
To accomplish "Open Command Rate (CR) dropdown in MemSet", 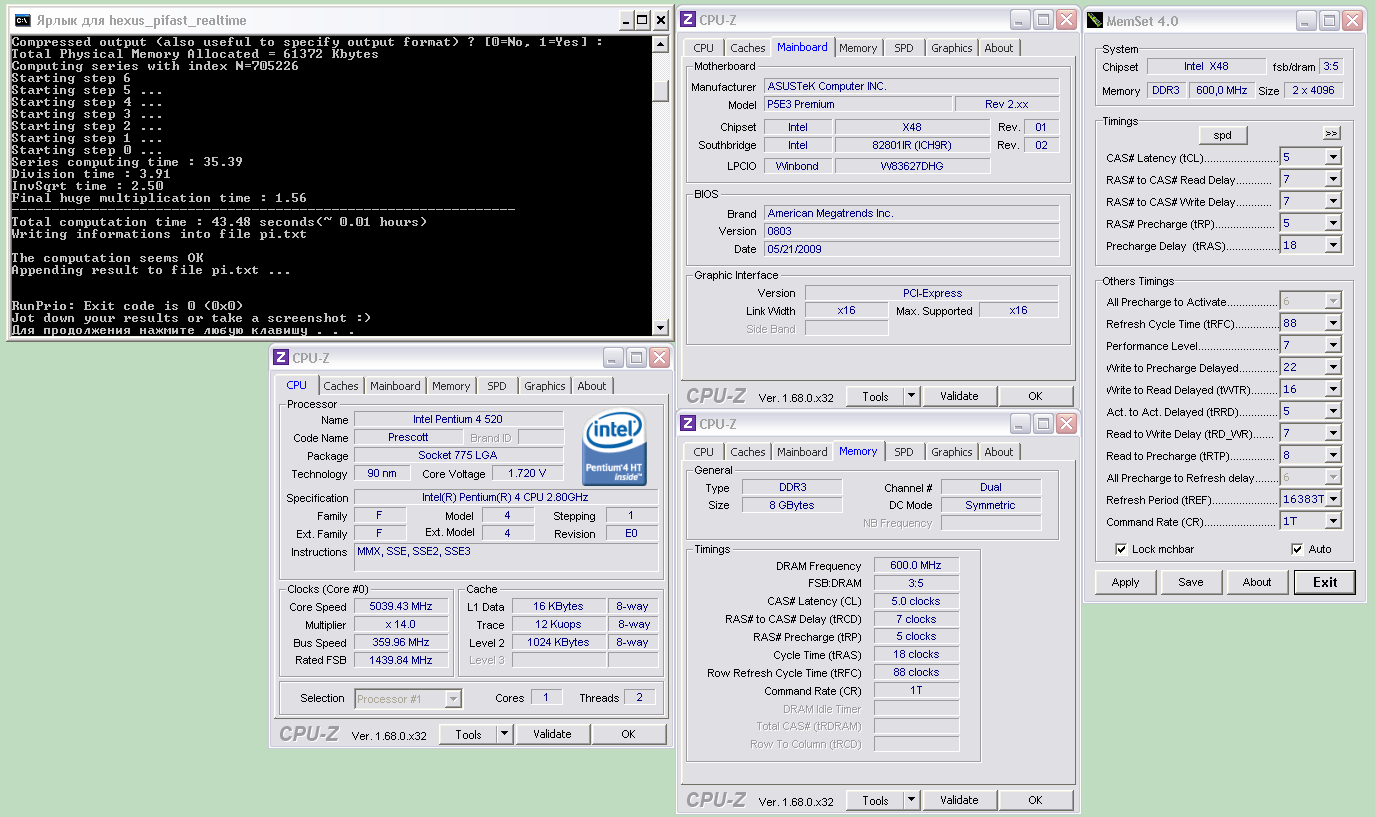I will tap(1333, 521).
